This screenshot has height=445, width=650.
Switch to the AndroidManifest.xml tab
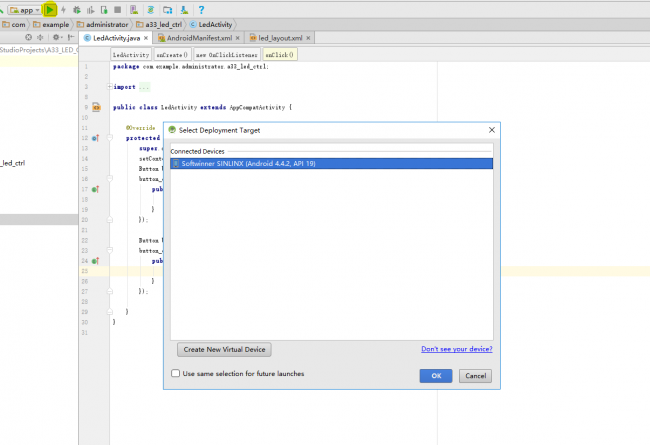click(199, 38)
